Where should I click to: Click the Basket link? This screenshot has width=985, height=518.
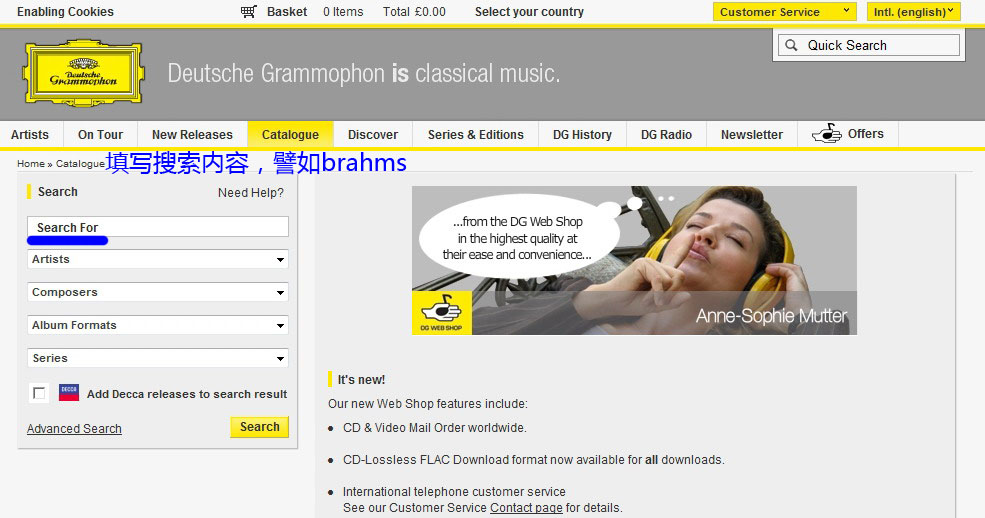(287, 11)
